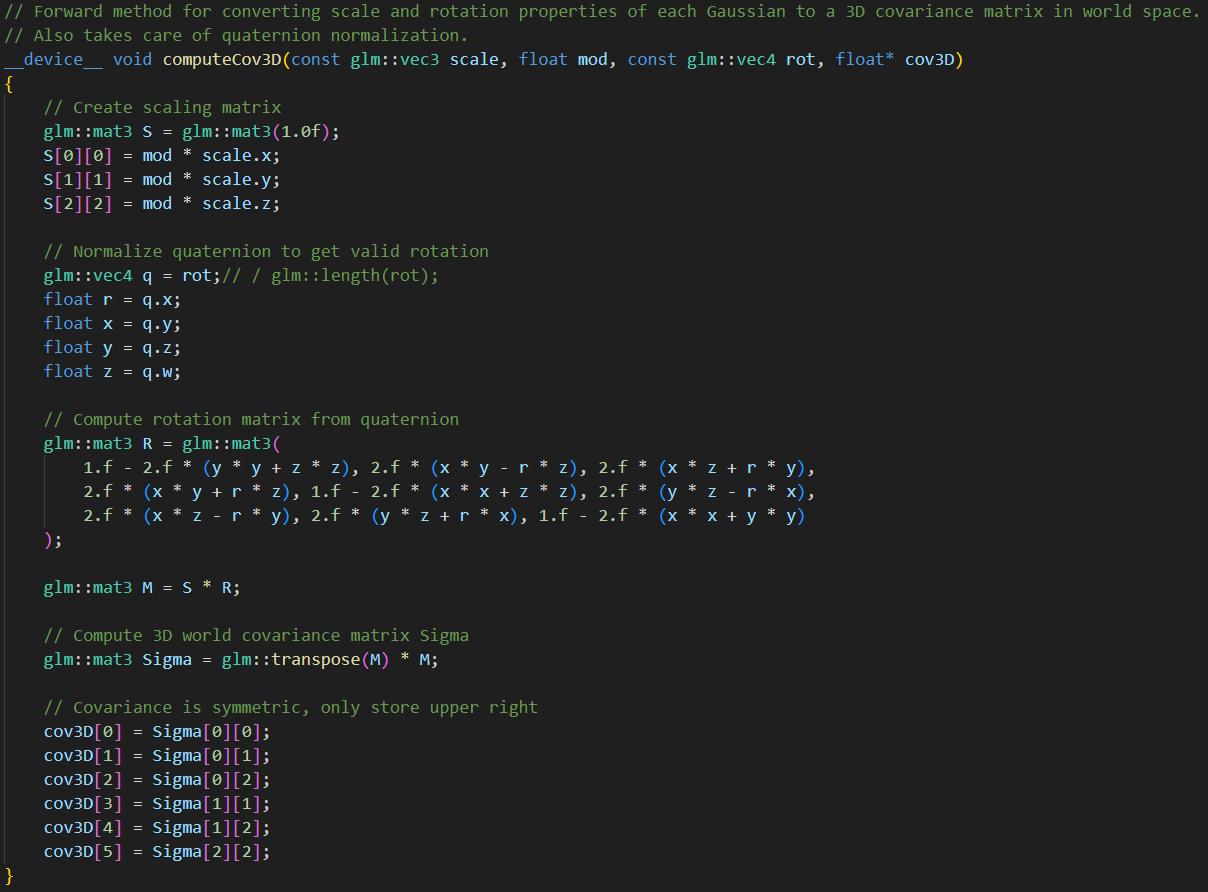This screenshot has width=1208, height=892.
Task: Click the line 'float y = q.z;'
Action: [x=113, y=347]
